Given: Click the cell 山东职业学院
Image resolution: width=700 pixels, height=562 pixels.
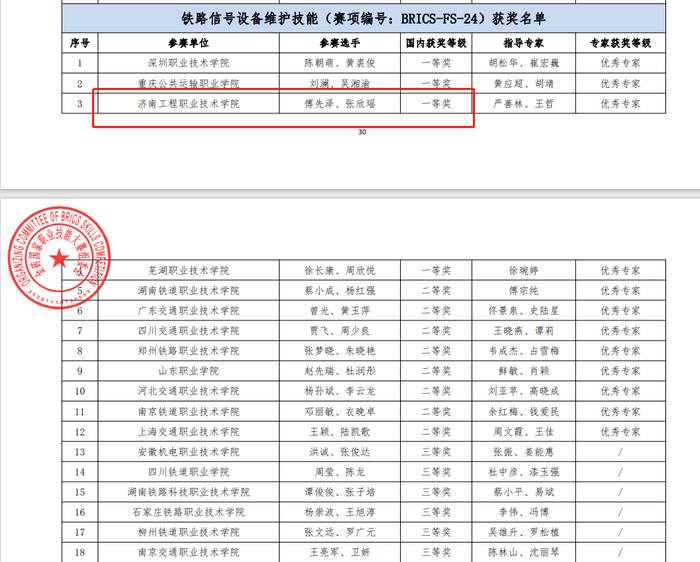Looking at the screenshot, I should click(188, 371).
